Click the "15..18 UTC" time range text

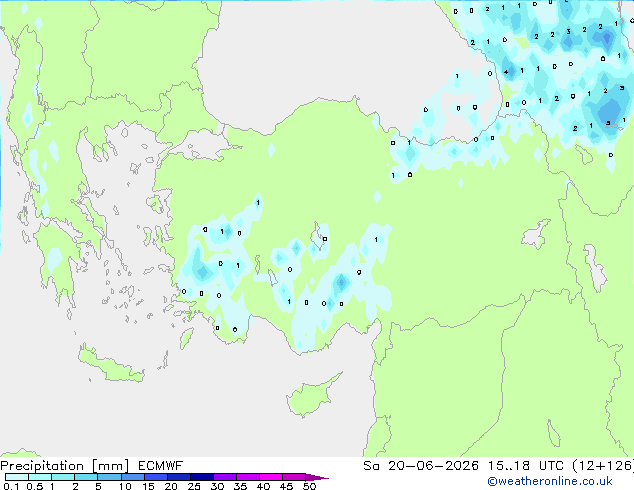pyautogui.click(x=526, y=466)
